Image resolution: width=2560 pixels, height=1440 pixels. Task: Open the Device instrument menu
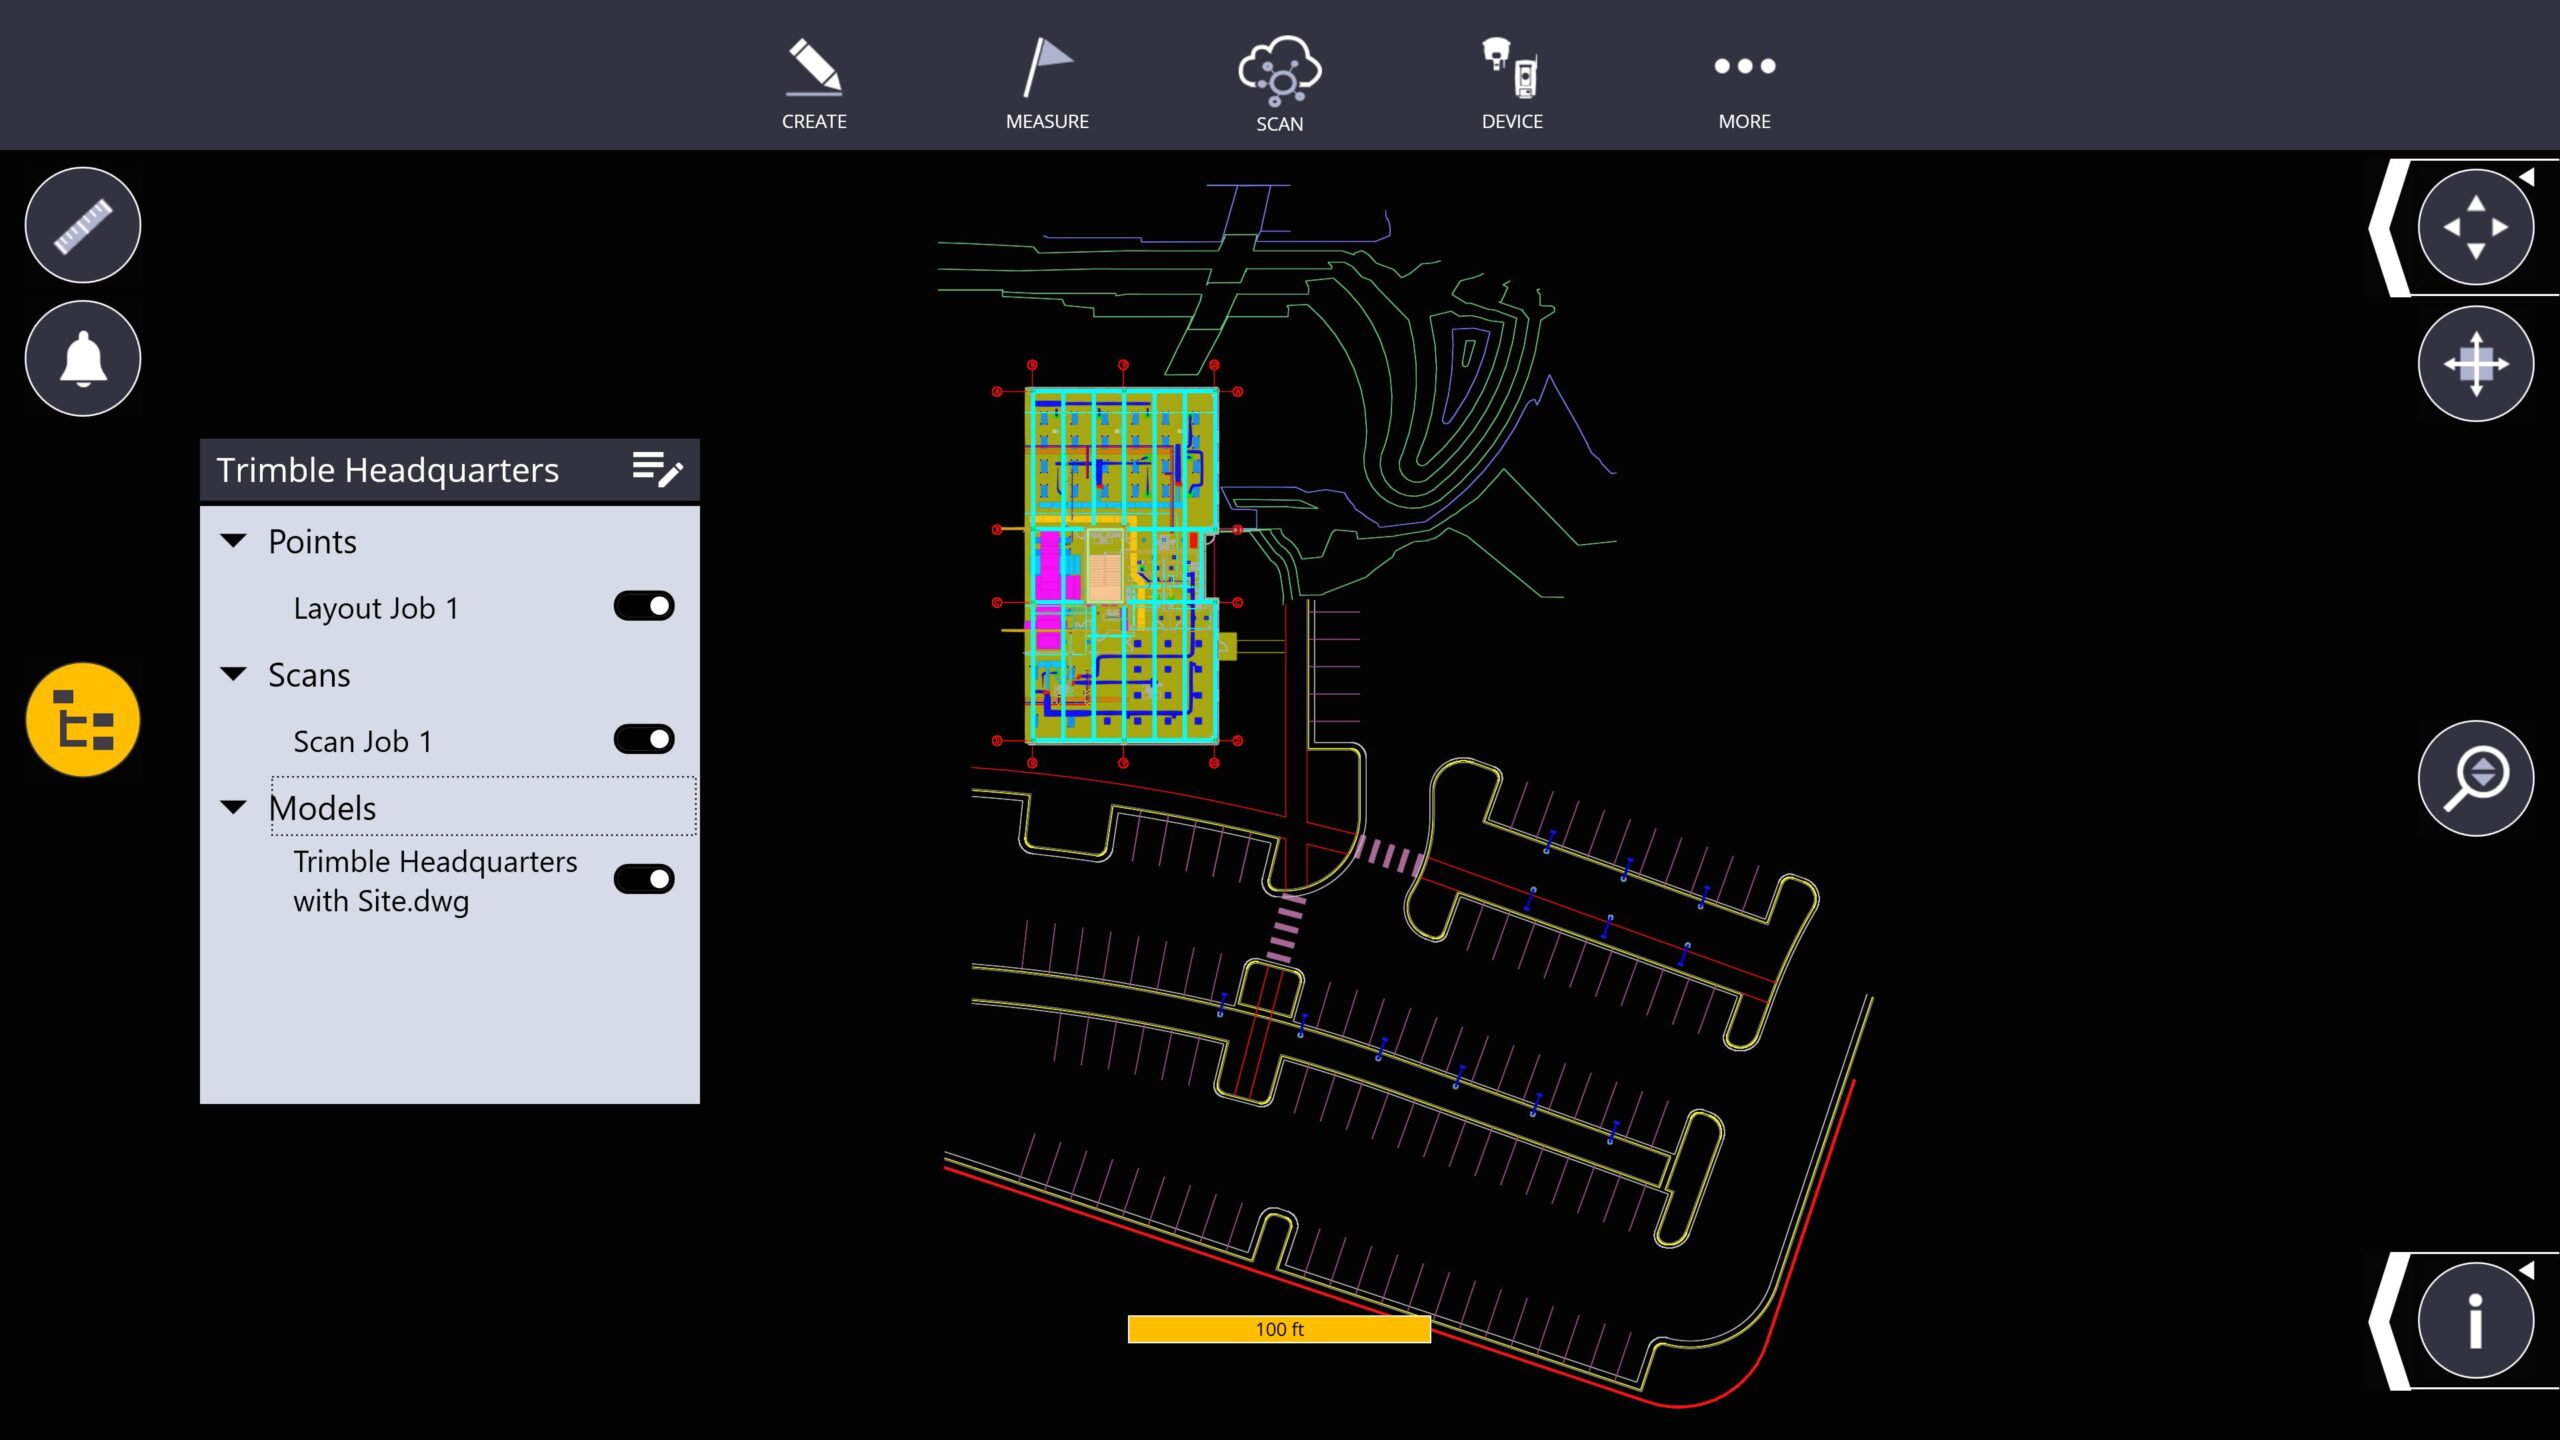point(1512,82)
